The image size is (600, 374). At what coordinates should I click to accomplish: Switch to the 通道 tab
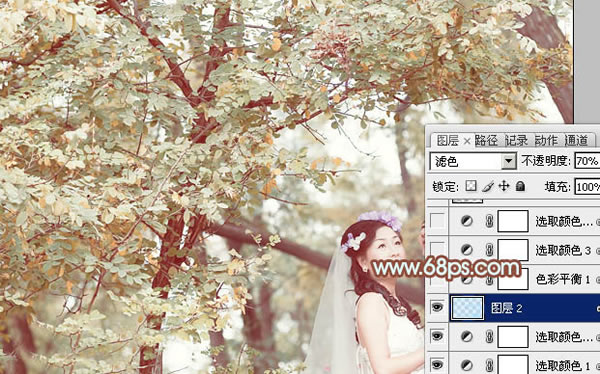tap(576, 140)
